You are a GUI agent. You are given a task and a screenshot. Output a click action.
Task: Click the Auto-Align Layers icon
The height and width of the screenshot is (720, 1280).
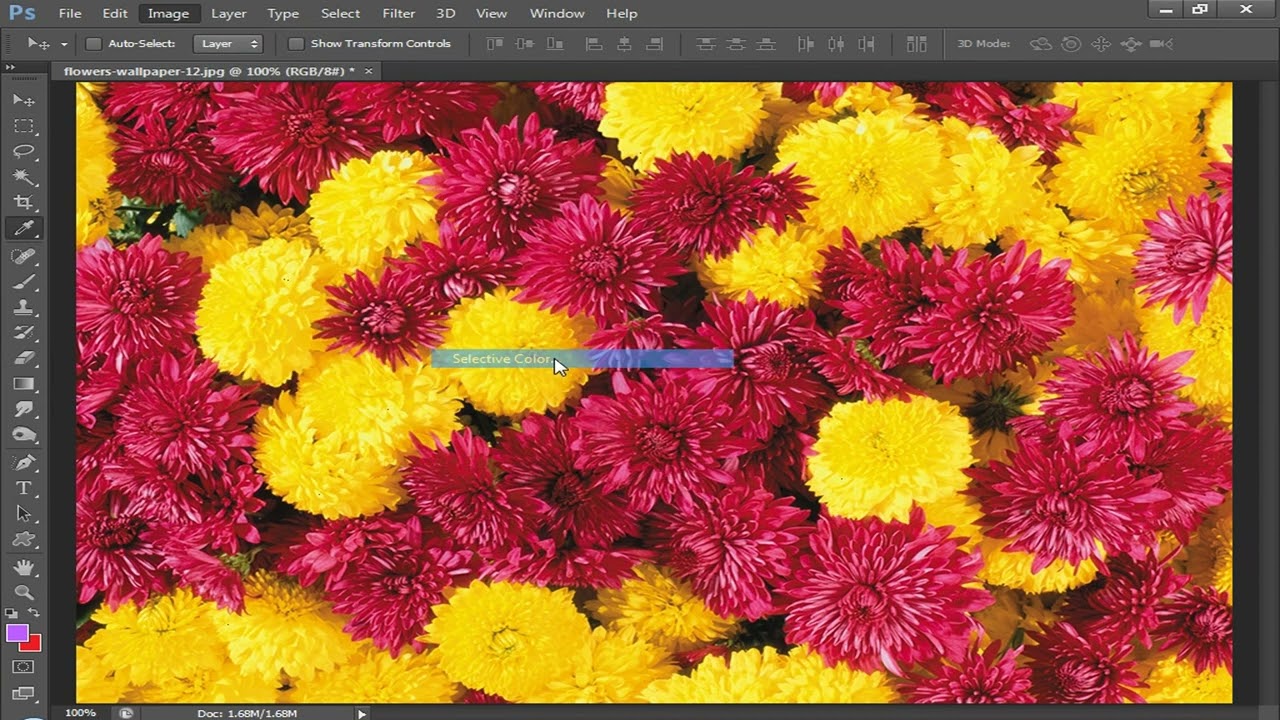tap(916, 44)
